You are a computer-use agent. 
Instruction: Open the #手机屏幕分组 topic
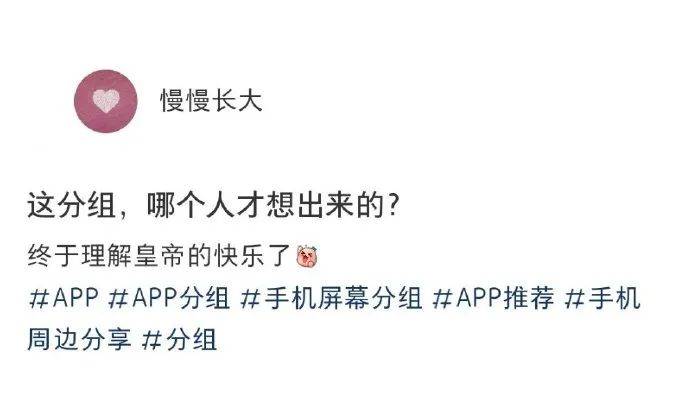pos(332,298)
